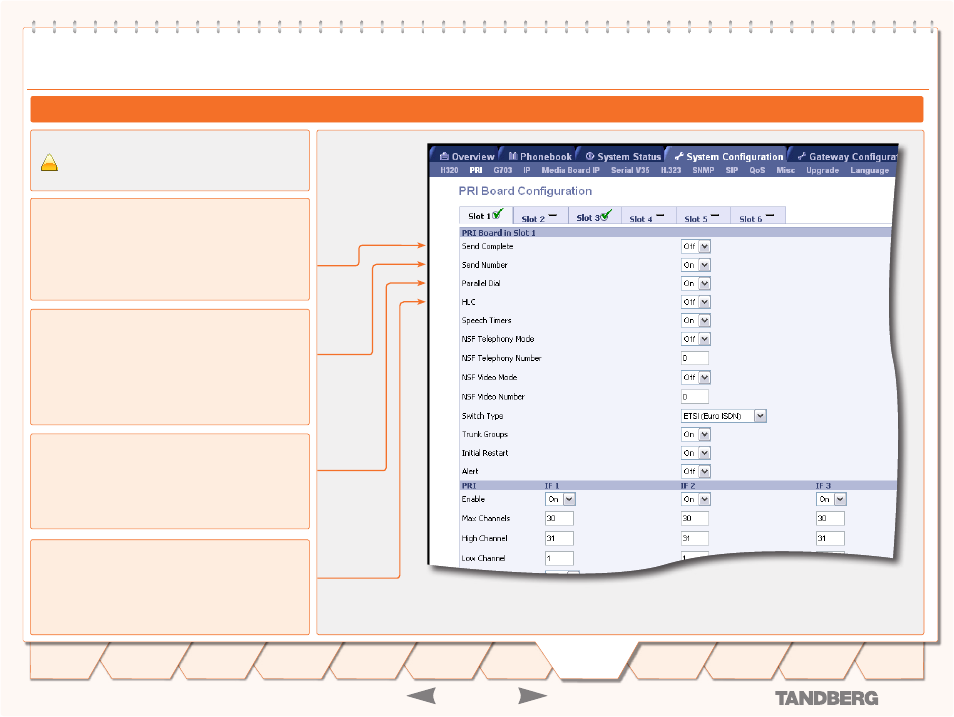Click the IF 1 High Channel field

[x=559, y=539]
